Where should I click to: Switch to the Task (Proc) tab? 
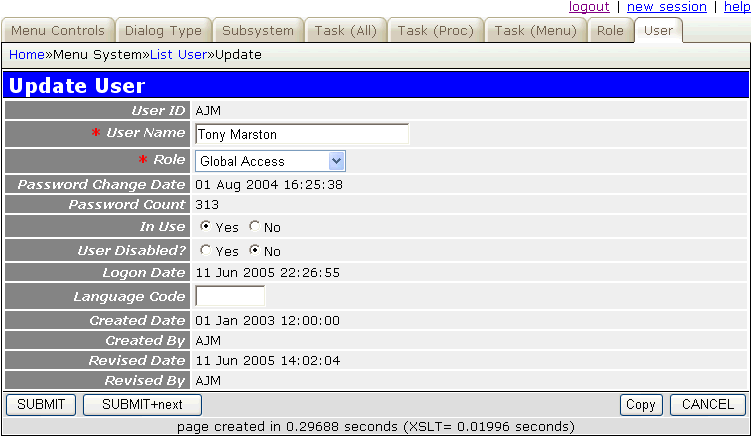coord(435,31)
